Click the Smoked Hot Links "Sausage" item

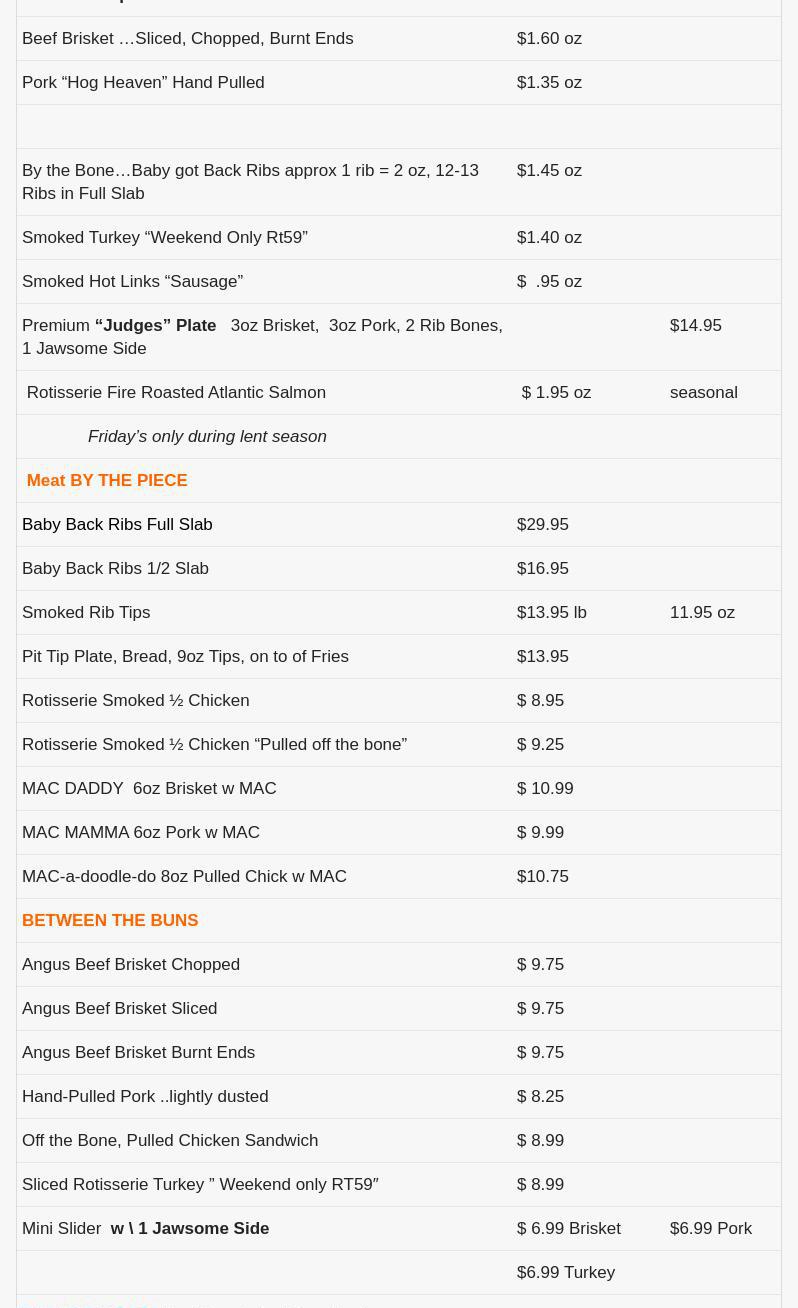pyautogui.click(x=132, y=281)
